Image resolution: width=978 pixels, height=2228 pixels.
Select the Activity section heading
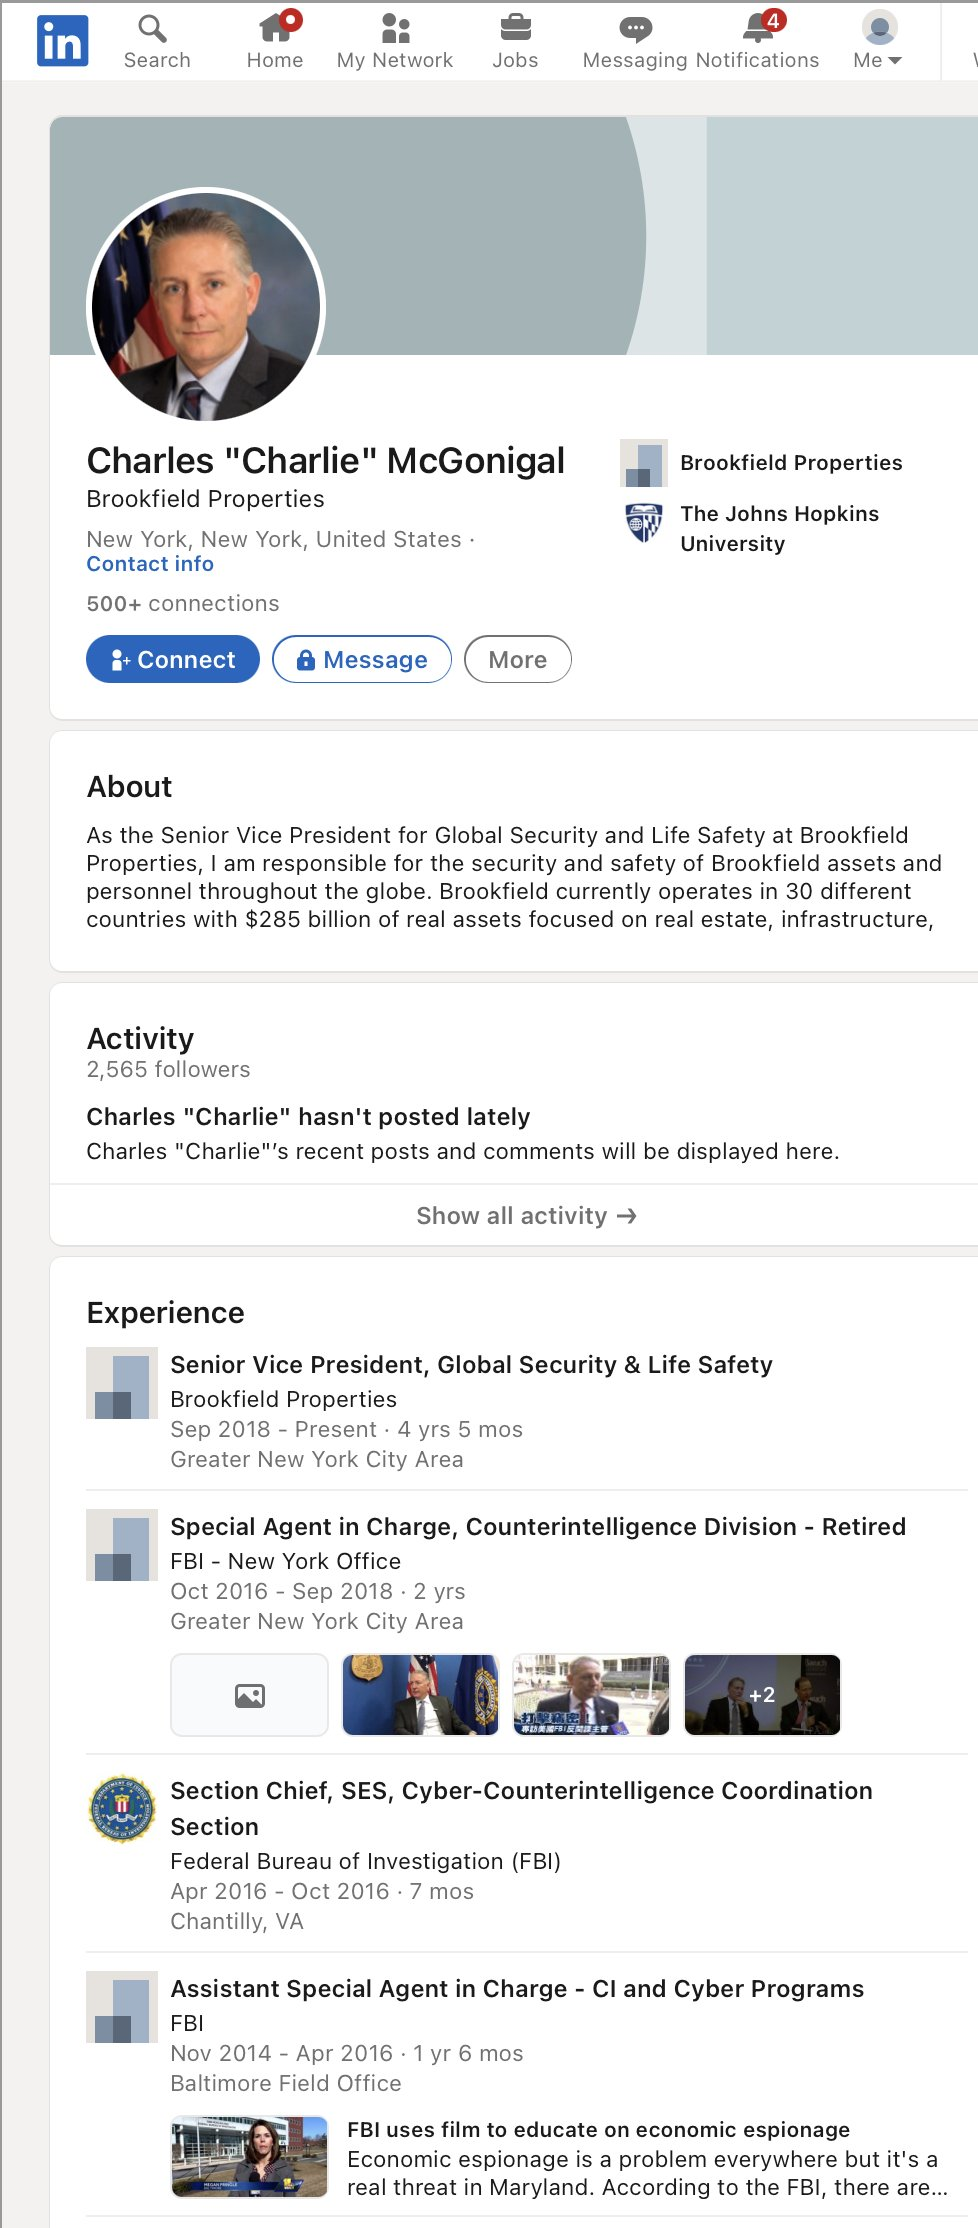click(140, 1039)
